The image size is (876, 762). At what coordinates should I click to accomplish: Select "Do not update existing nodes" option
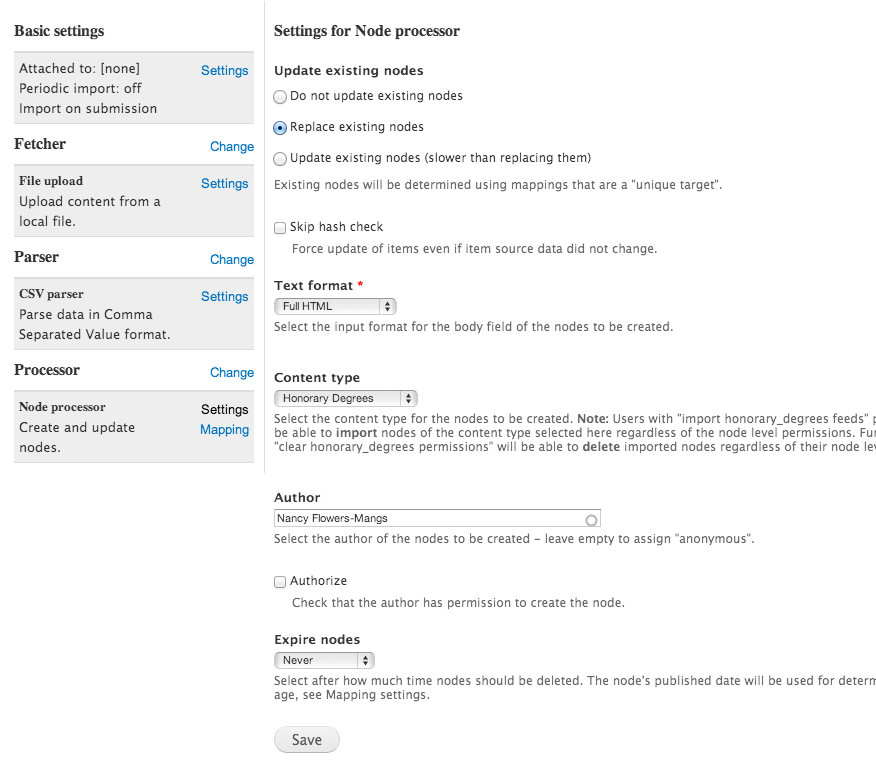280,97
